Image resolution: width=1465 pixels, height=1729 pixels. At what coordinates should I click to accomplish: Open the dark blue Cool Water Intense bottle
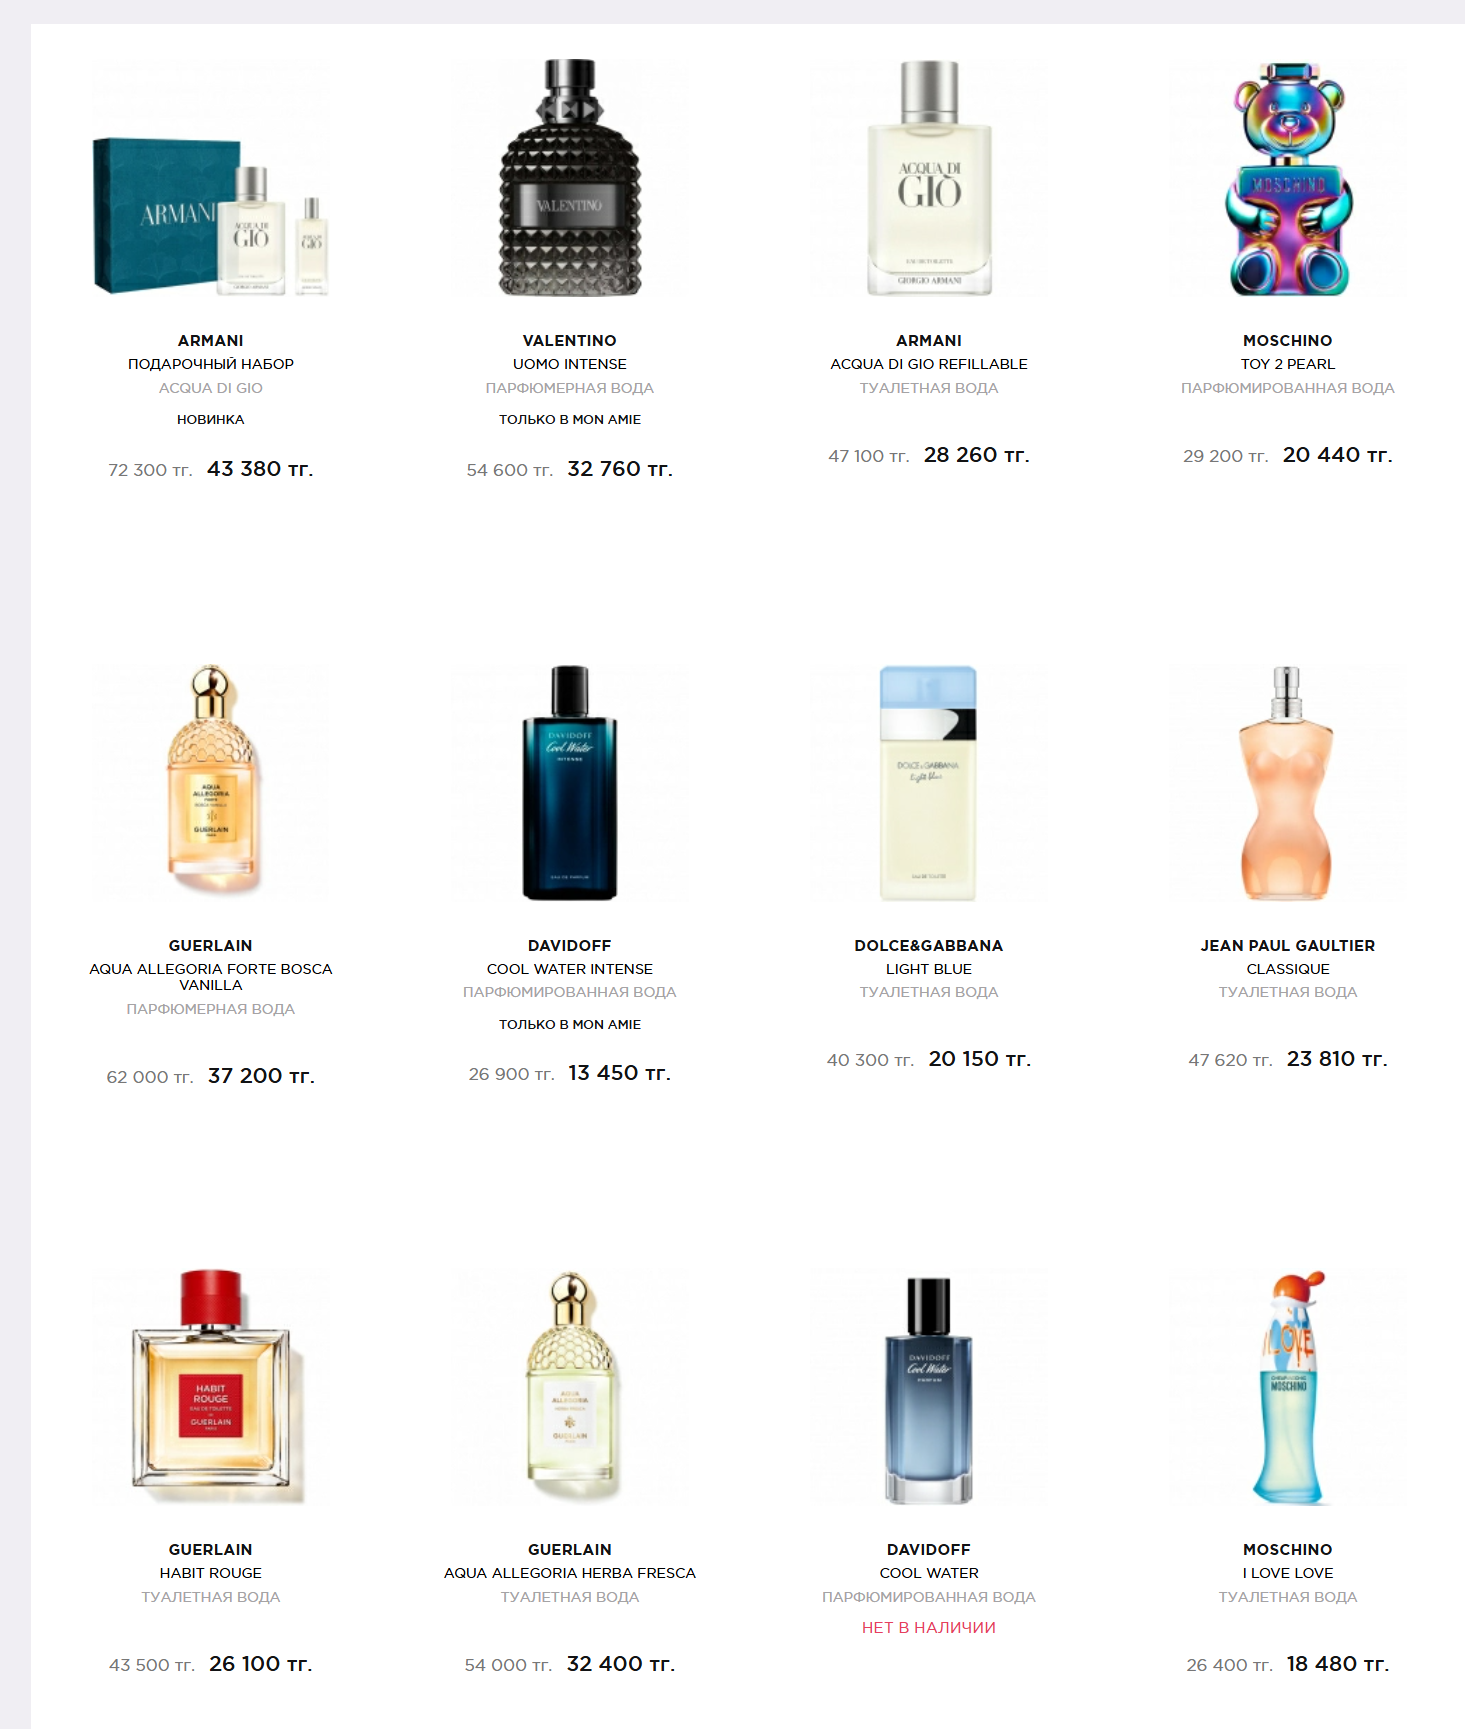point(570,783)
